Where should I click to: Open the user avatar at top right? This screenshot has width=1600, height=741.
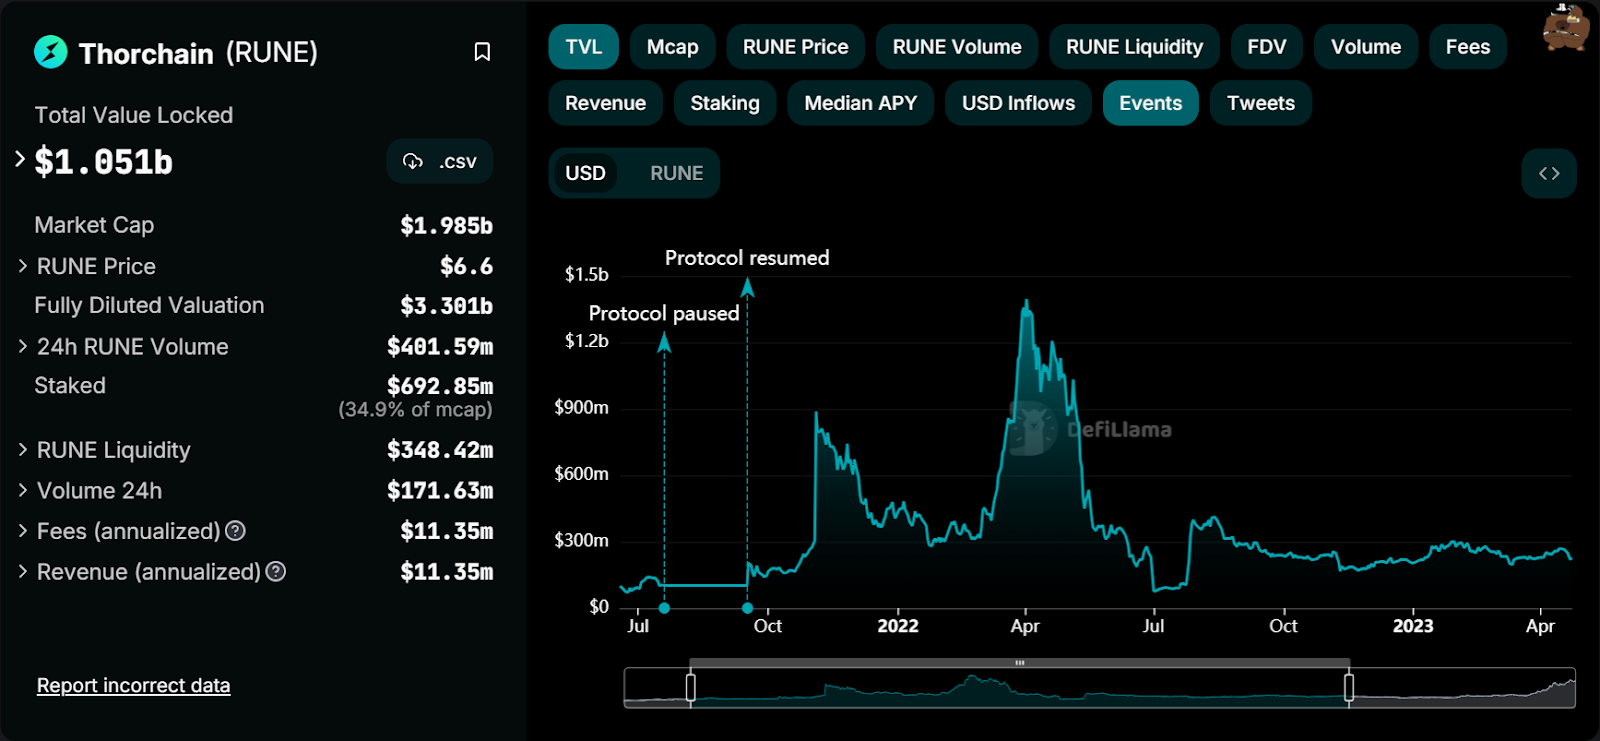1565,27
